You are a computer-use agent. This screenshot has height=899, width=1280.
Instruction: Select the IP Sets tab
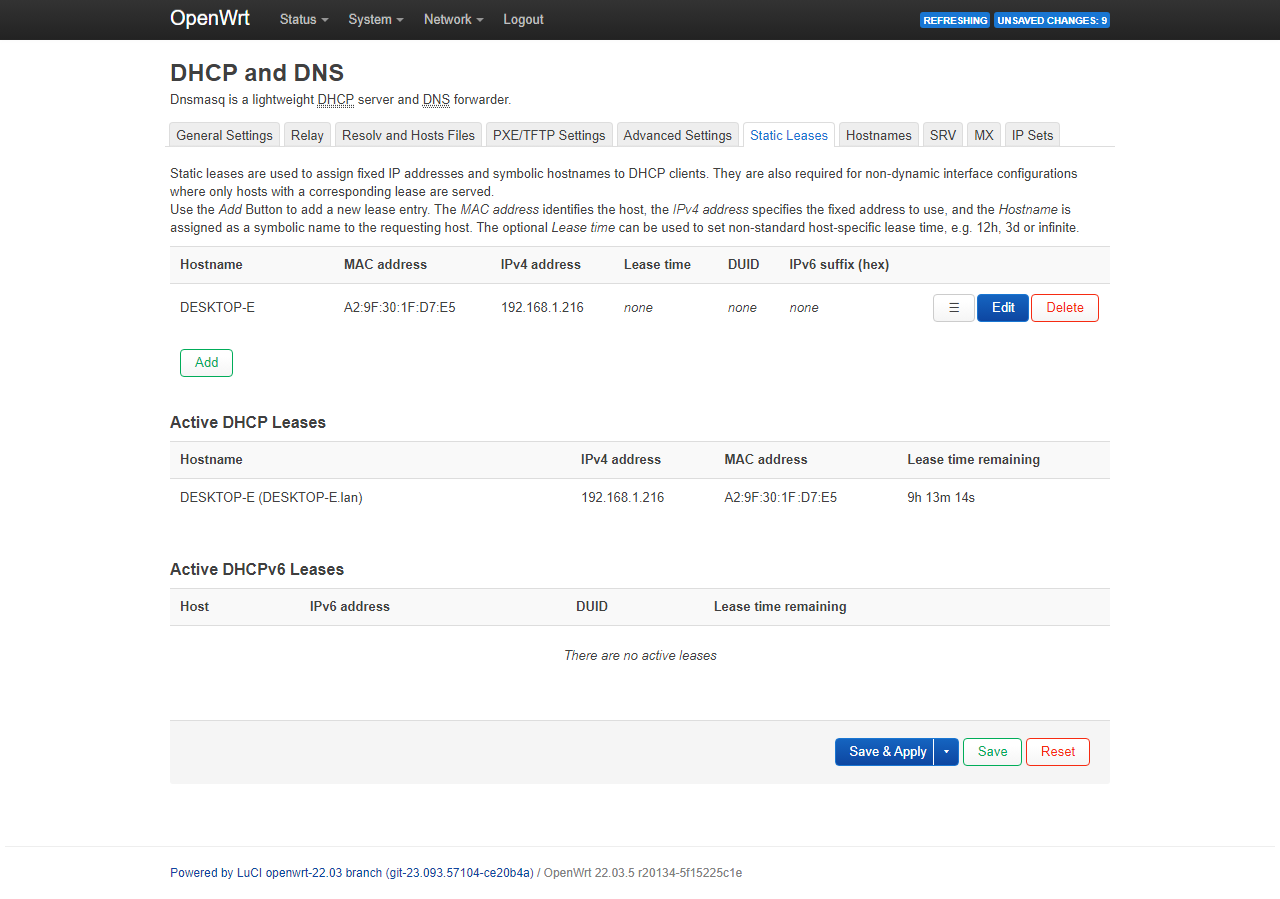coord(1032,135)
